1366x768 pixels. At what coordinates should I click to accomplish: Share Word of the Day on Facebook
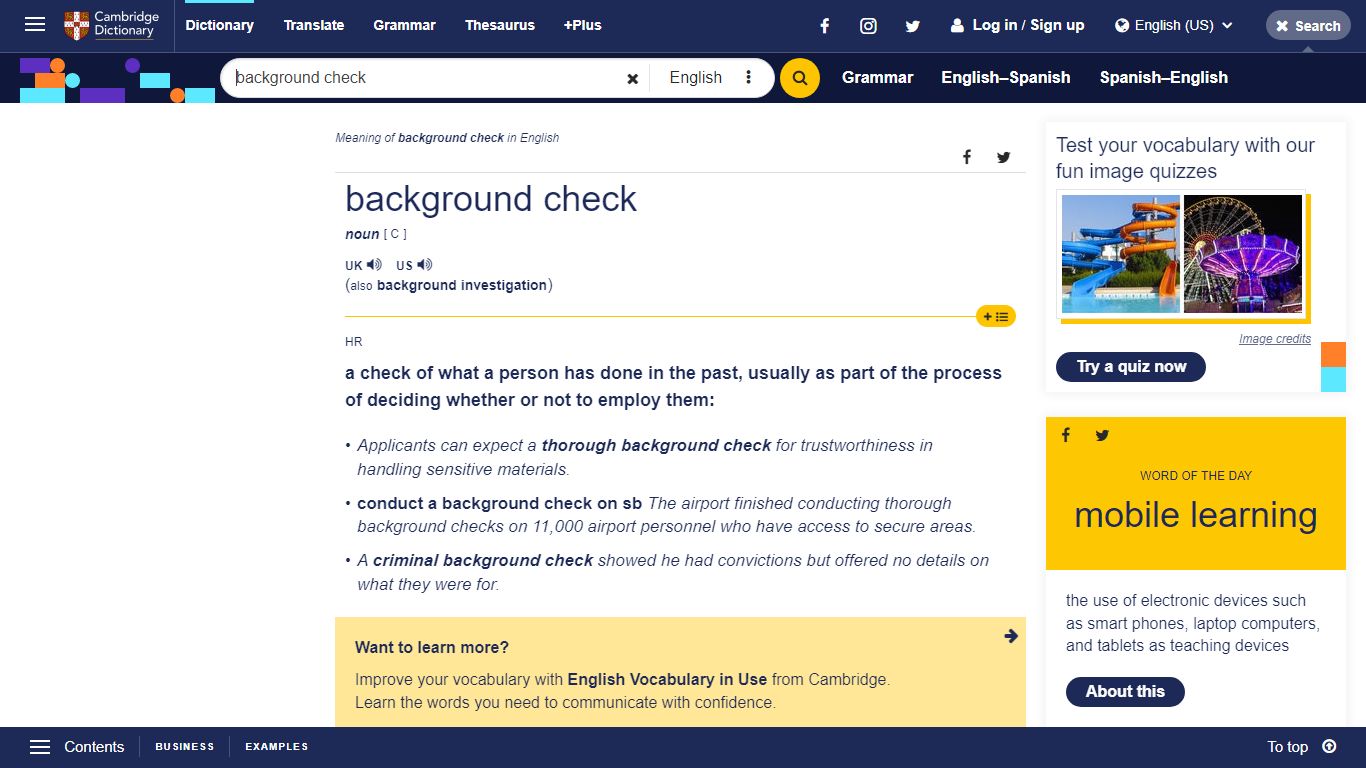1066,435
